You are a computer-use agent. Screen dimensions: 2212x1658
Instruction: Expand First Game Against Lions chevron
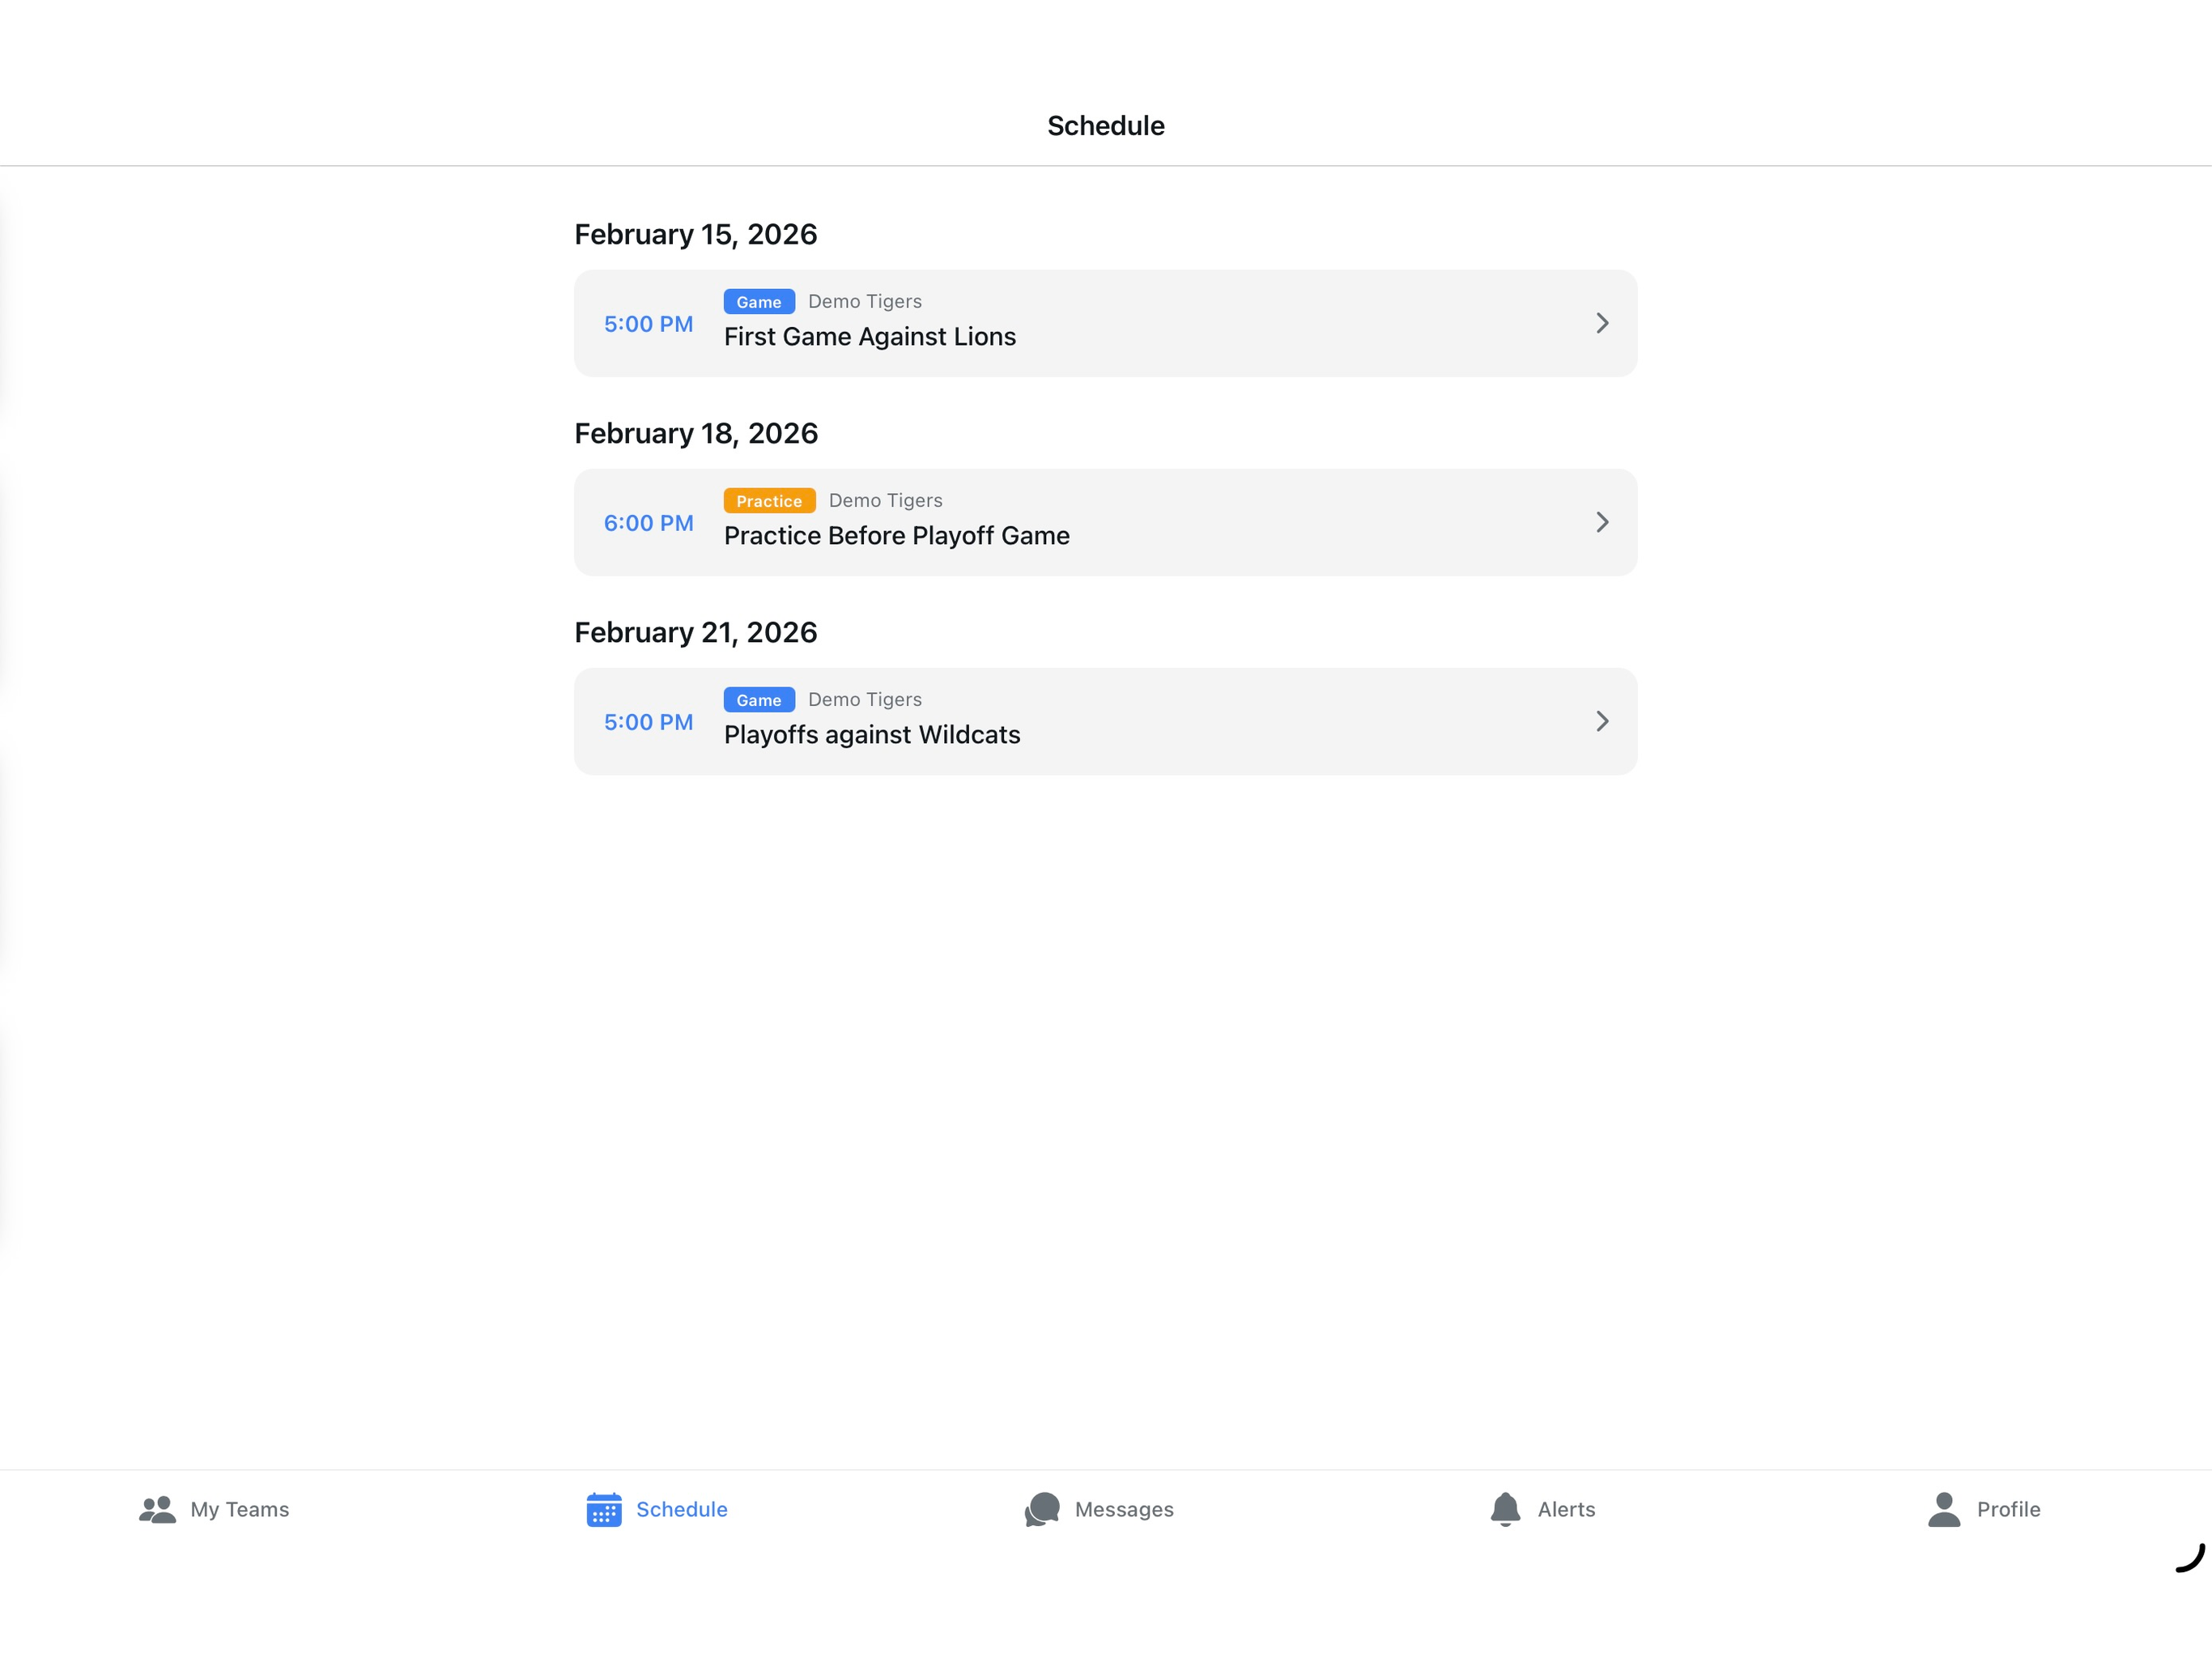(1602, 323)
